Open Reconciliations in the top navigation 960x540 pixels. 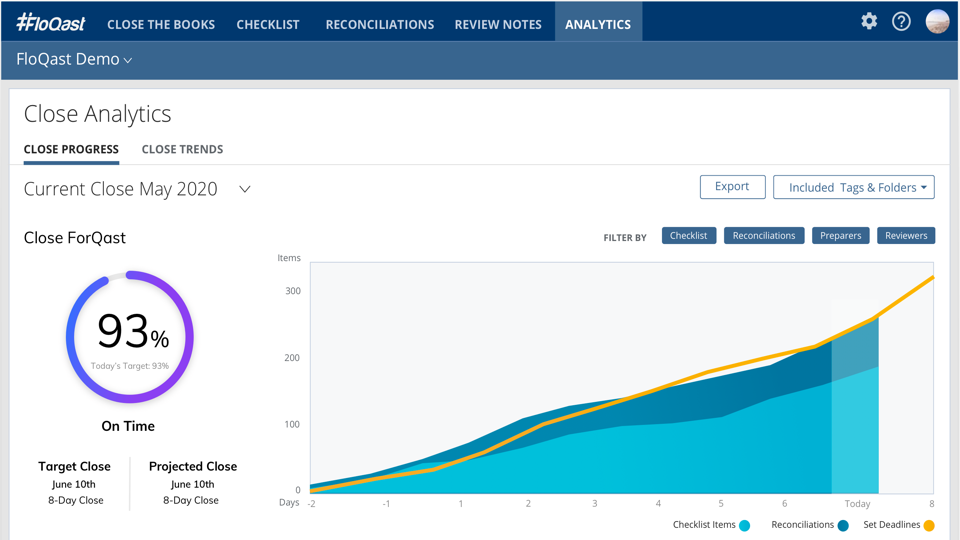380,24
